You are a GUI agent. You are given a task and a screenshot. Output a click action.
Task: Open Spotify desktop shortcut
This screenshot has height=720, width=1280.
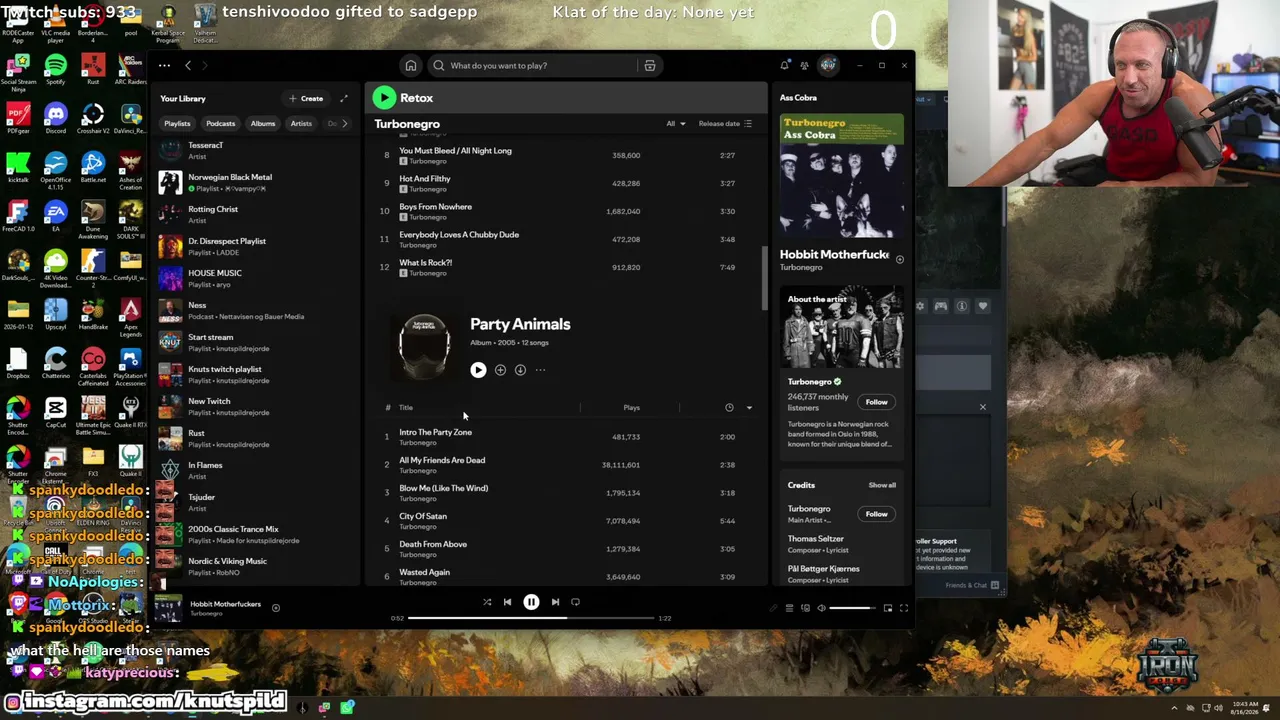56,70
